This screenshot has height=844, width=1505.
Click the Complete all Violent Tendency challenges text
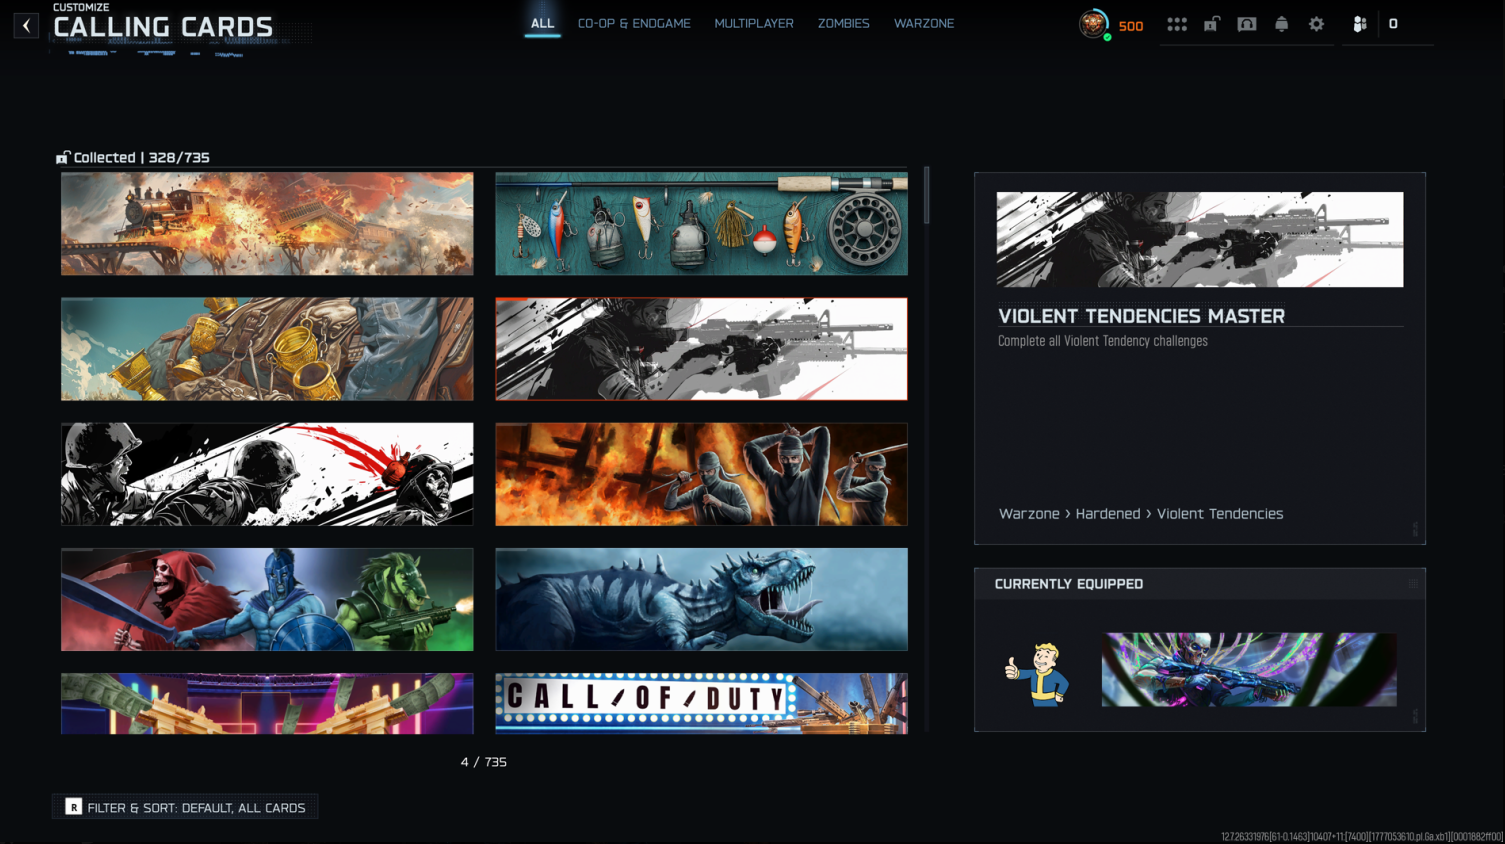[x=1103, y=341]
